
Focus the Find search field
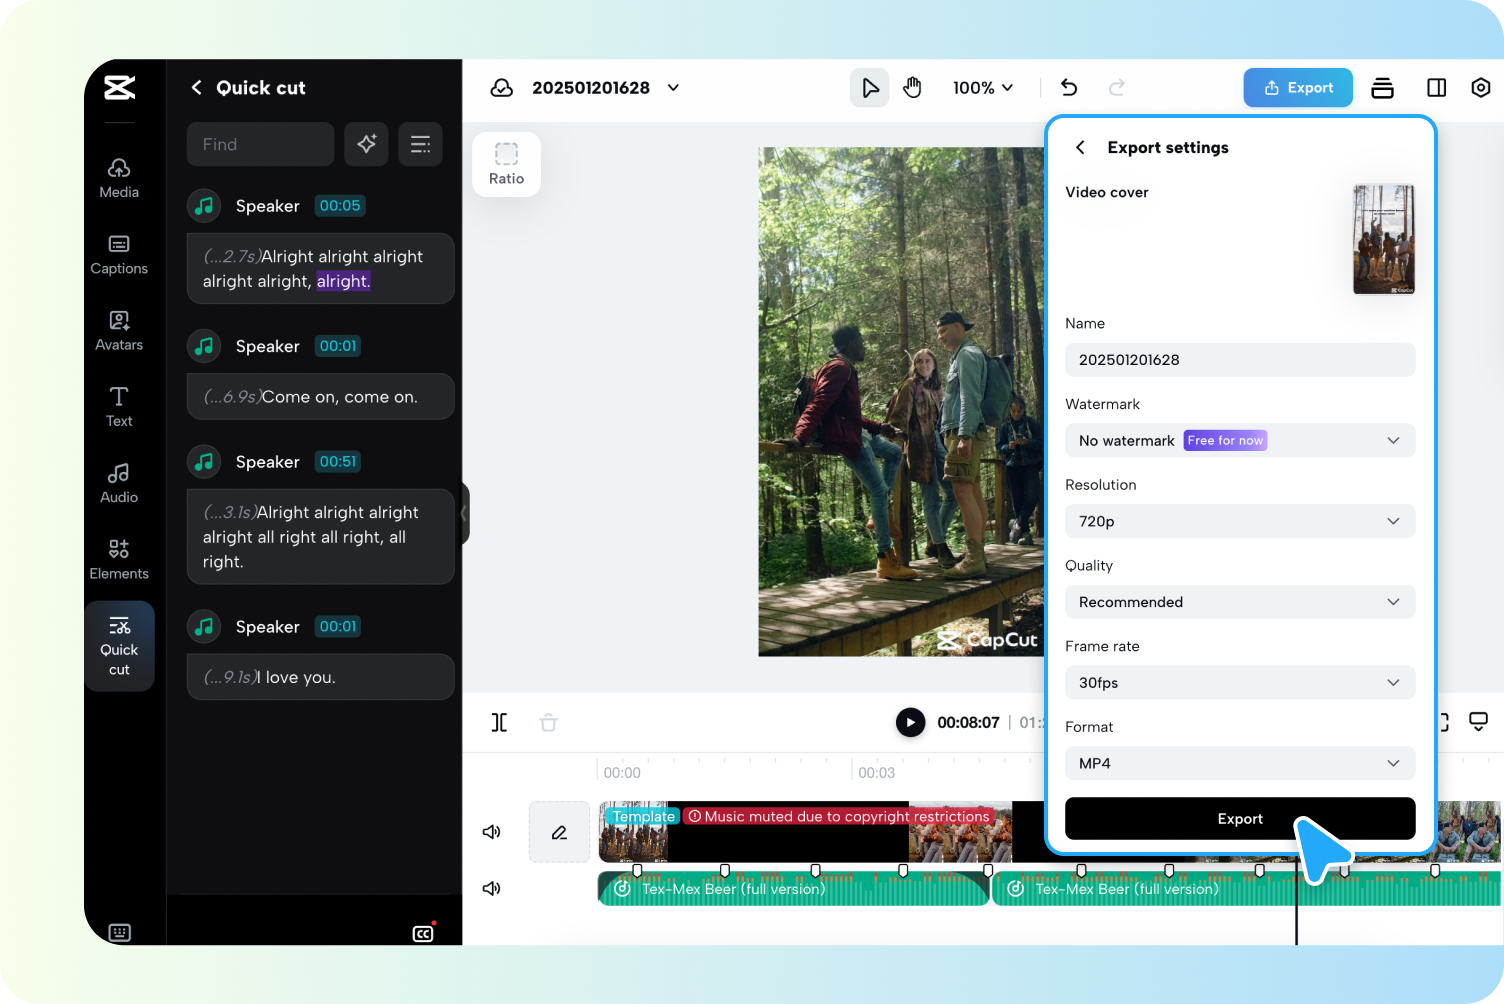click(260, 144)
